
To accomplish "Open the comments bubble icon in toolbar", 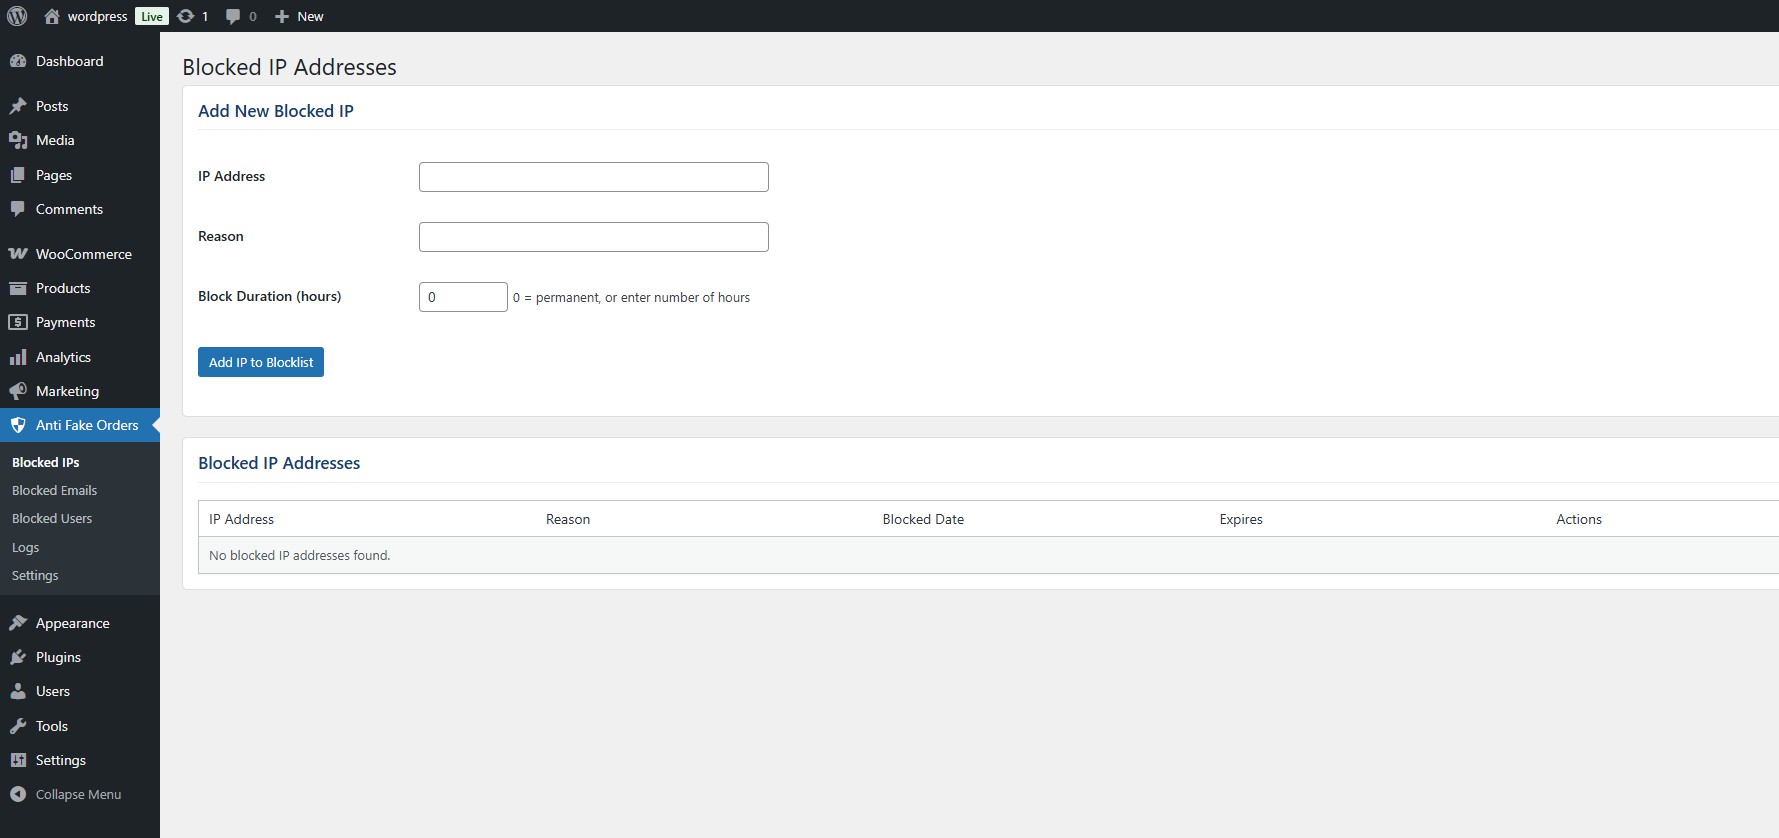I will (233, 16).
